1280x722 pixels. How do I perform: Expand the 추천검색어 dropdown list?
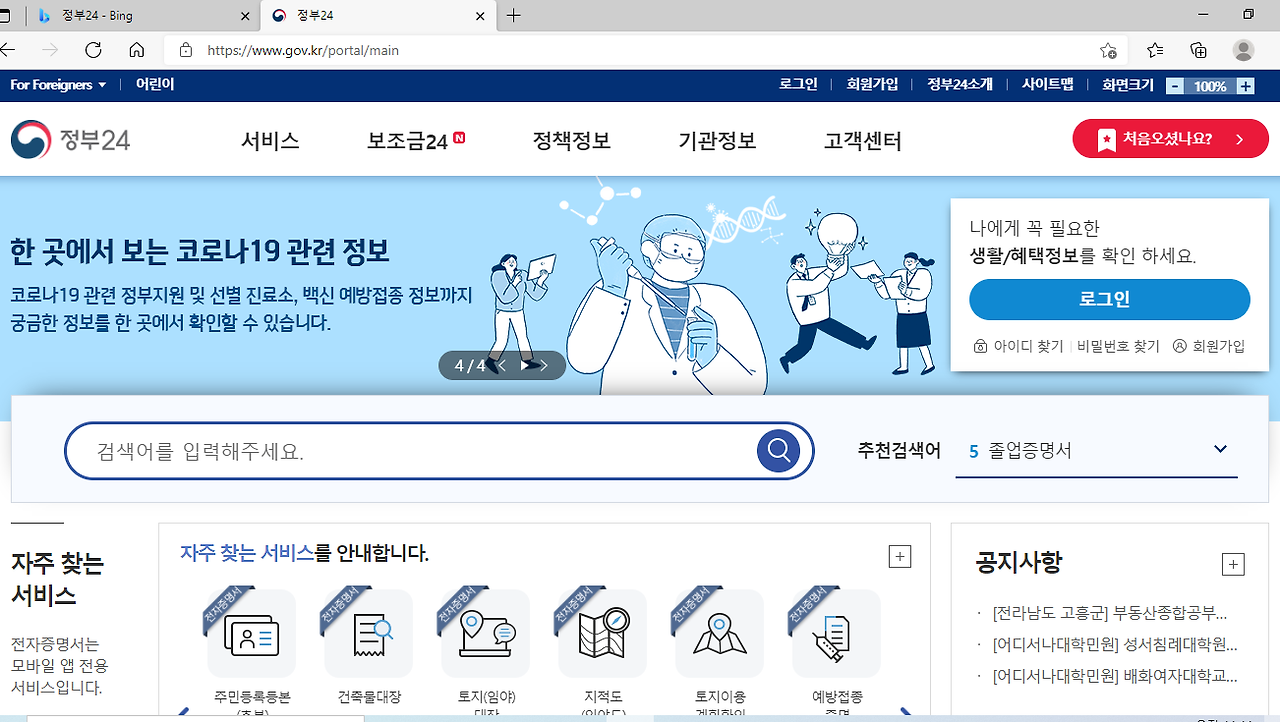[1220, 450]
